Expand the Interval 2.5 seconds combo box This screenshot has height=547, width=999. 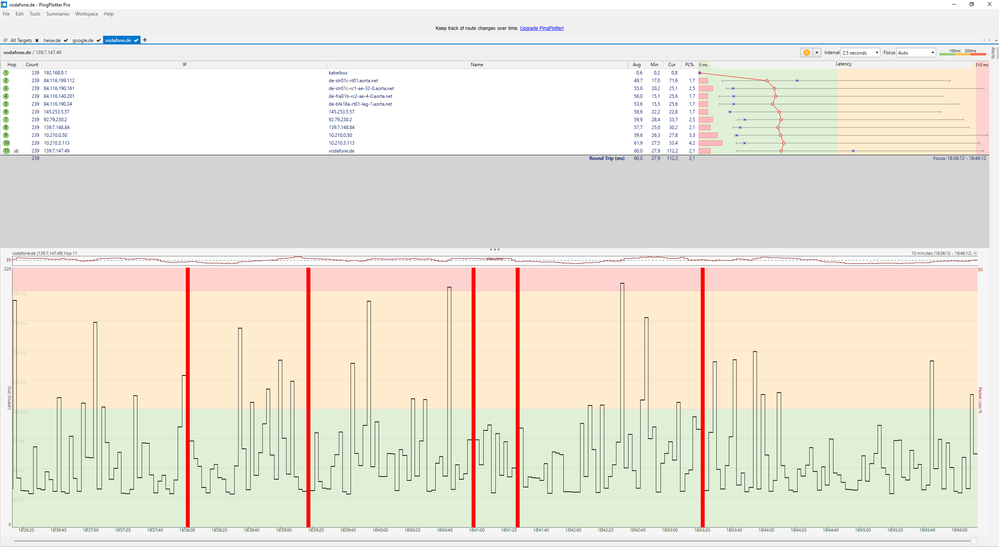click(x=860, y=53)
